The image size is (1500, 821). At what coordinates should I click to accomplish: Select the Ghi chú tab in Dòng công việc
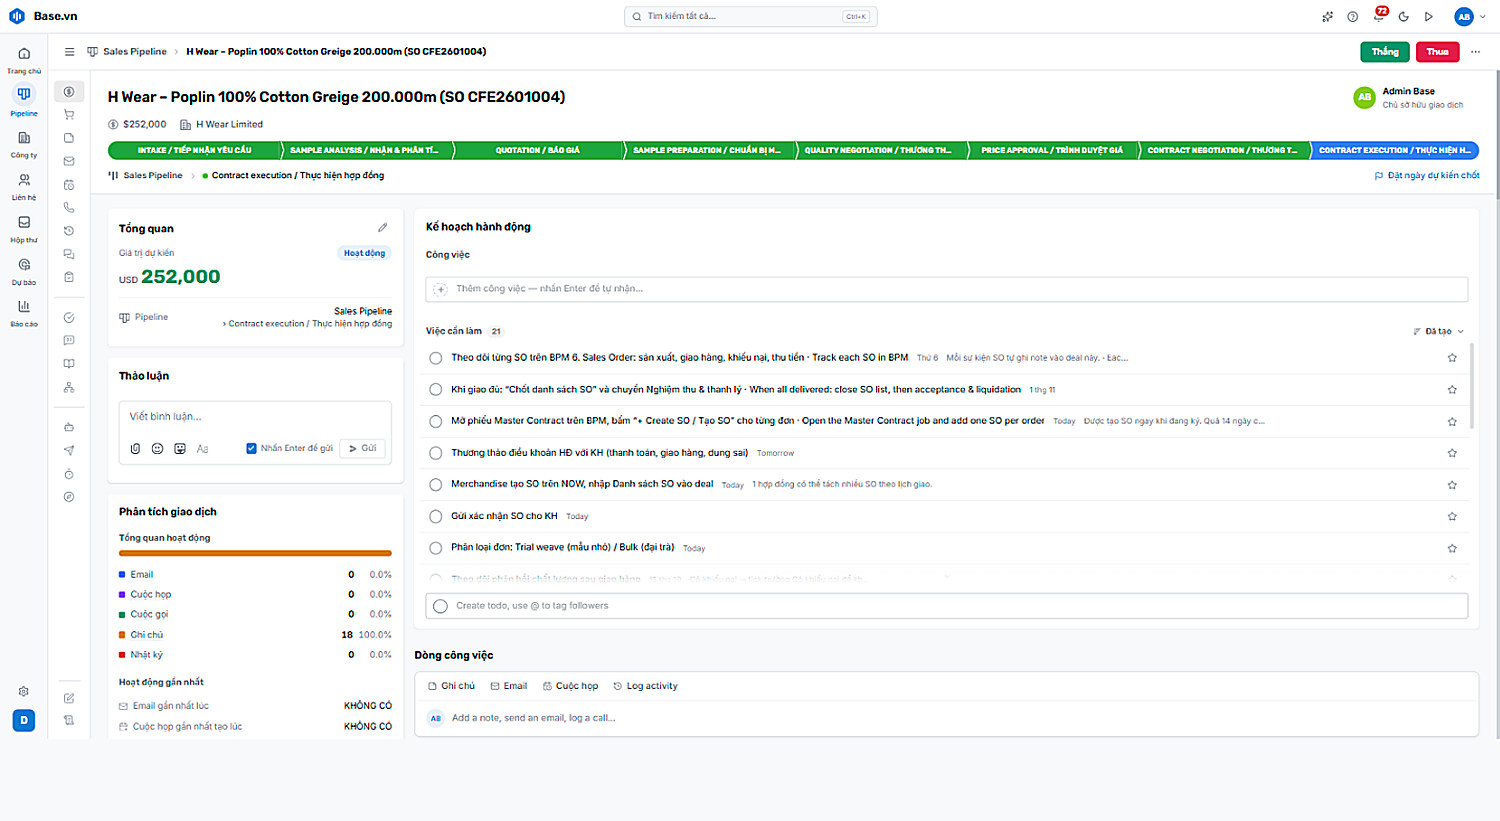(451, 686)
